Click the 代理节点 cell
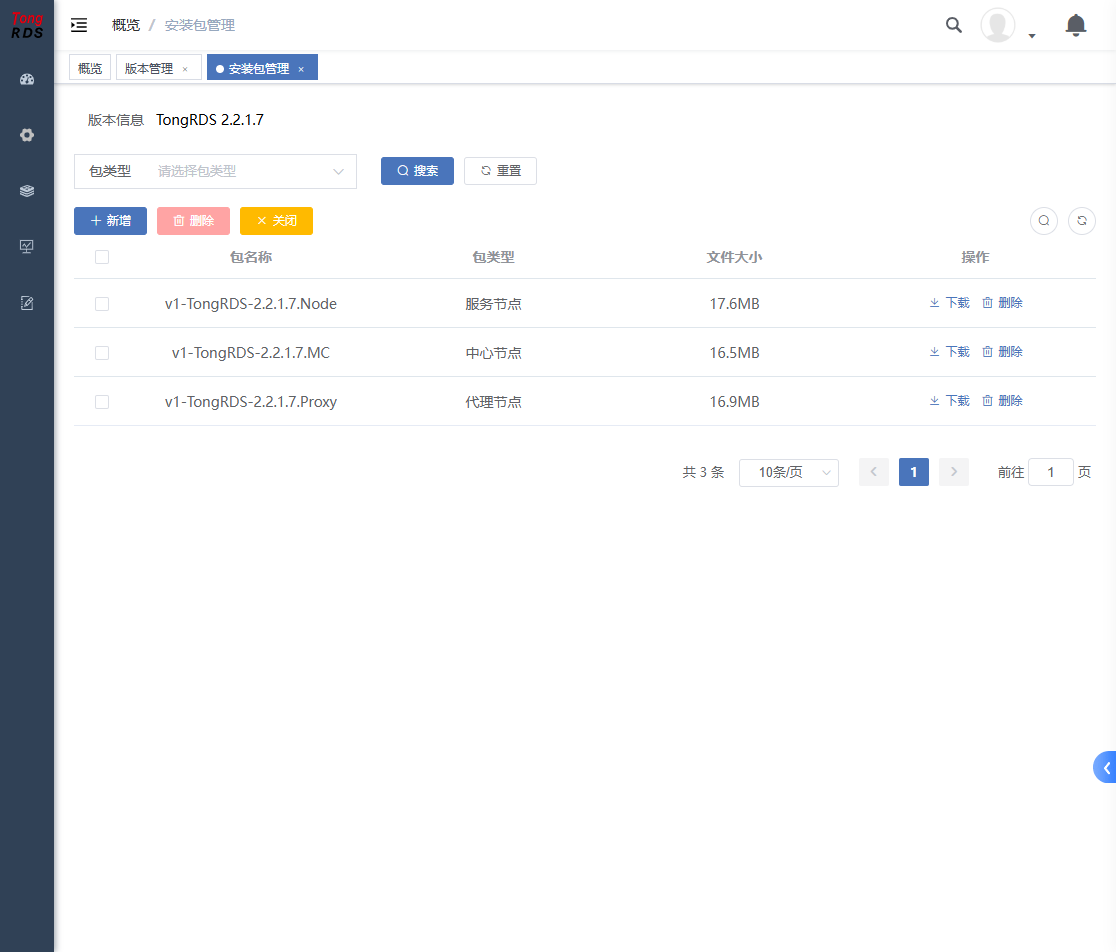The width and height of the screenshot is (1116, 952). (493, 403)
